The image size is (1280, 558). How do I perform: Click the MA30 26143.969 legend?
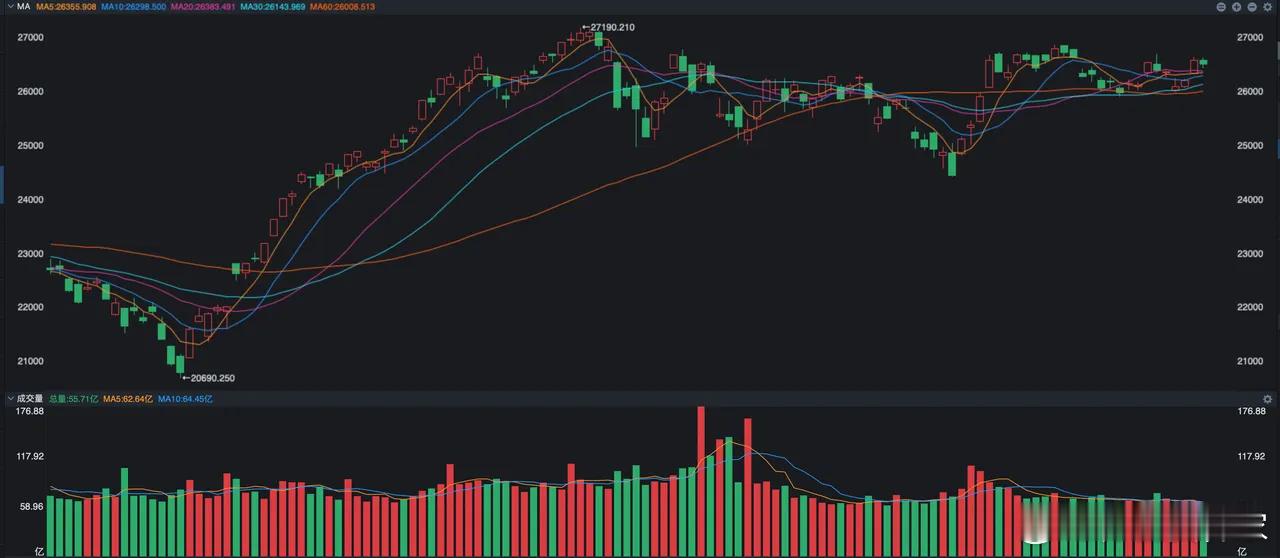(273, 6)
